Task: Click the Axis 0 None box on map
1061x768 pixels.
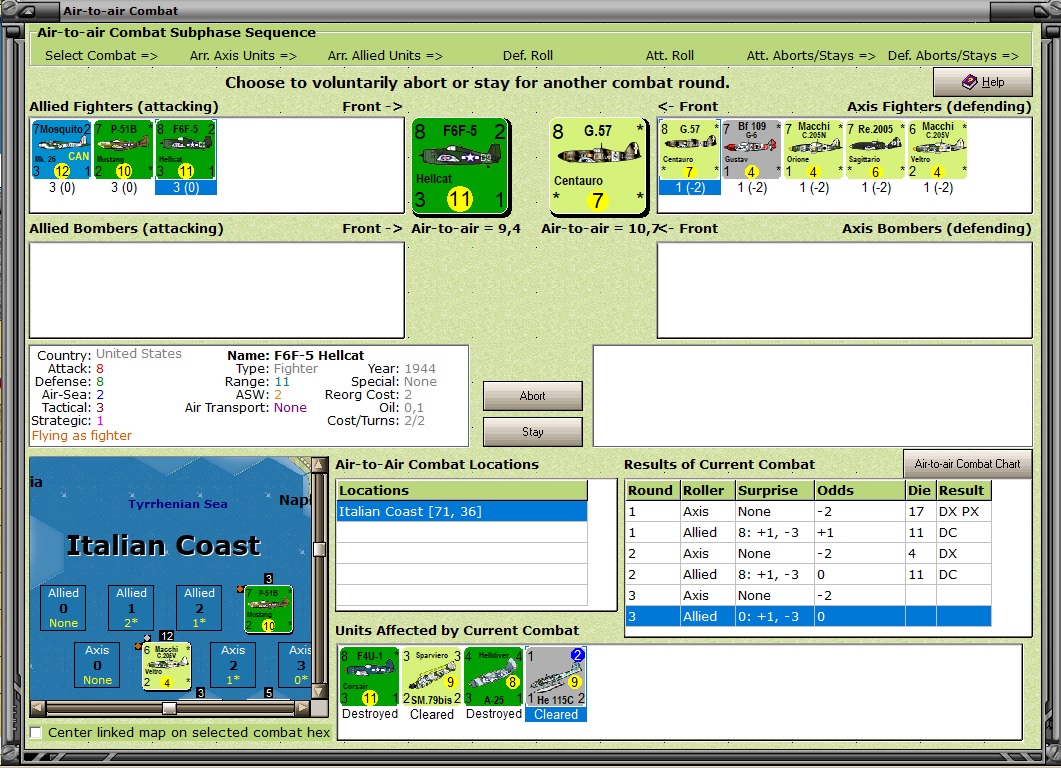Action: tap(97, 664)
